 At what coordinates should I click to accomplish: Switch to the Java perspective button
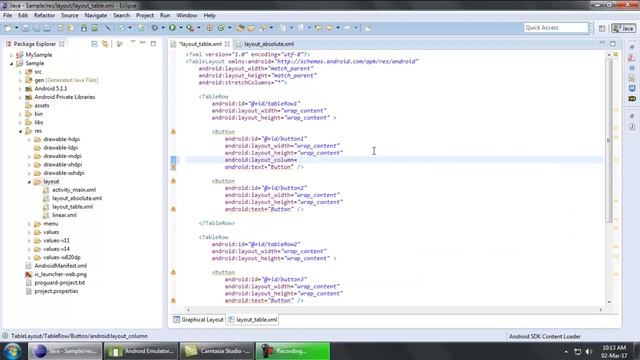pos(623,28)
